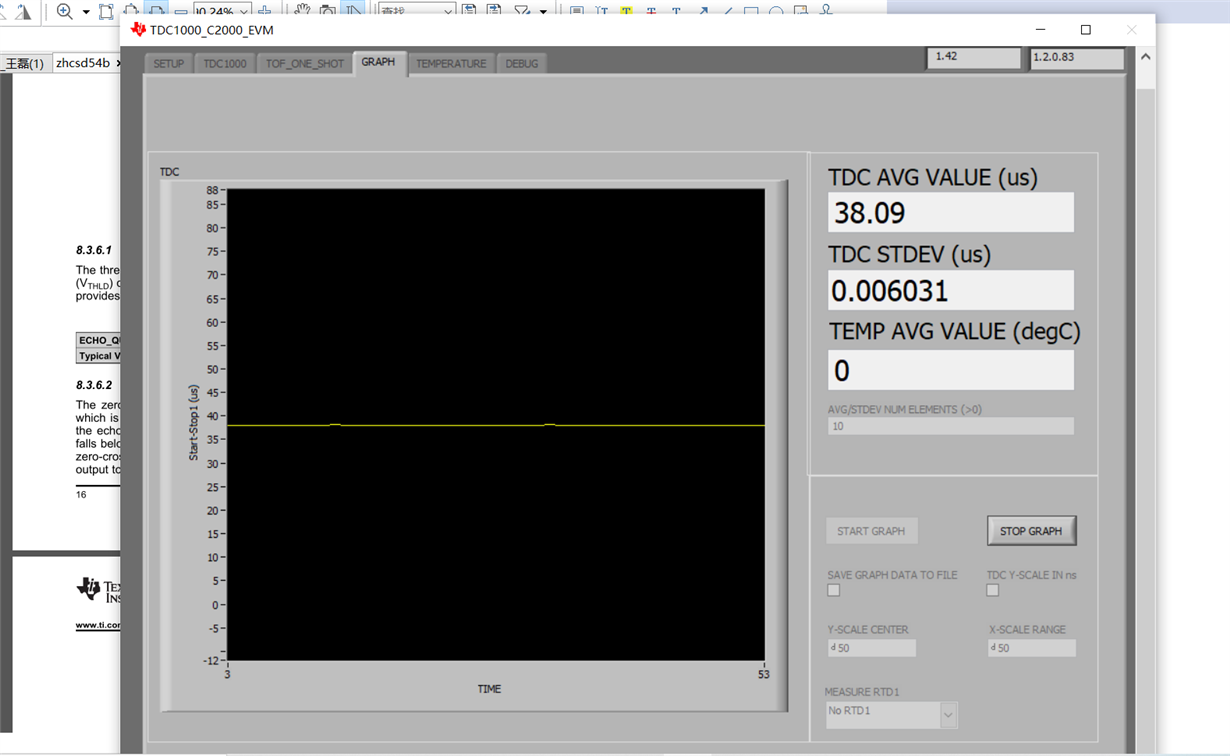The height and width of the screenshot is (756, 1230).
Task: Select the hand pan tool
Action: [x=301, y=9]
